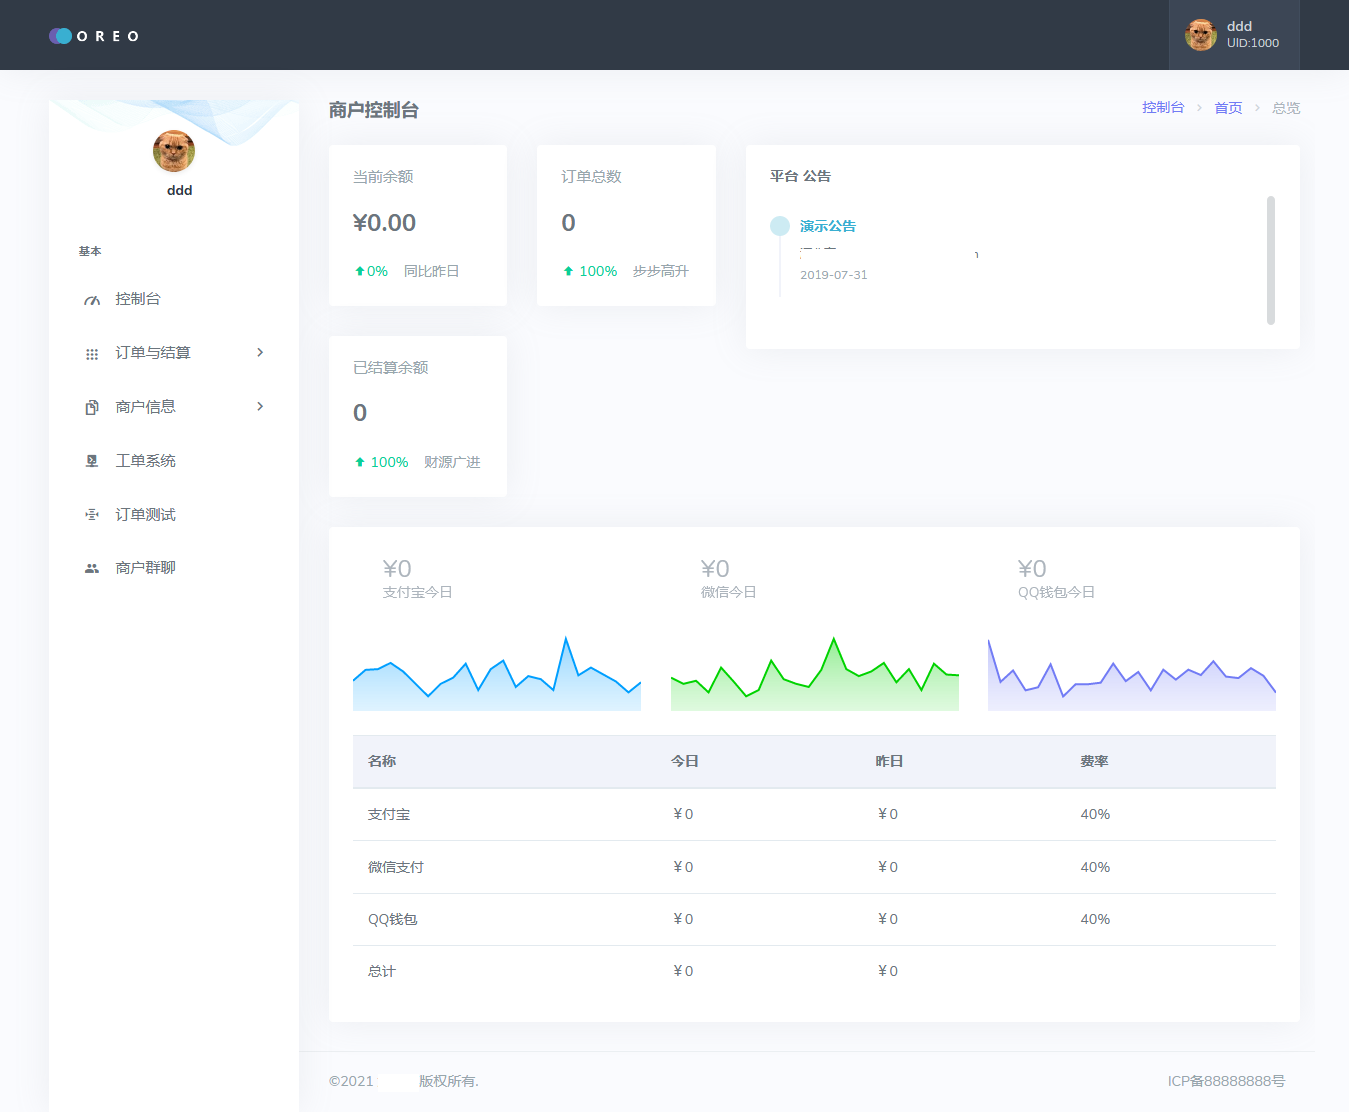Click the blue 支付宝今日 area chart
The height and width of the screenshot is (1112, 1349).
[x=497, y=680]
